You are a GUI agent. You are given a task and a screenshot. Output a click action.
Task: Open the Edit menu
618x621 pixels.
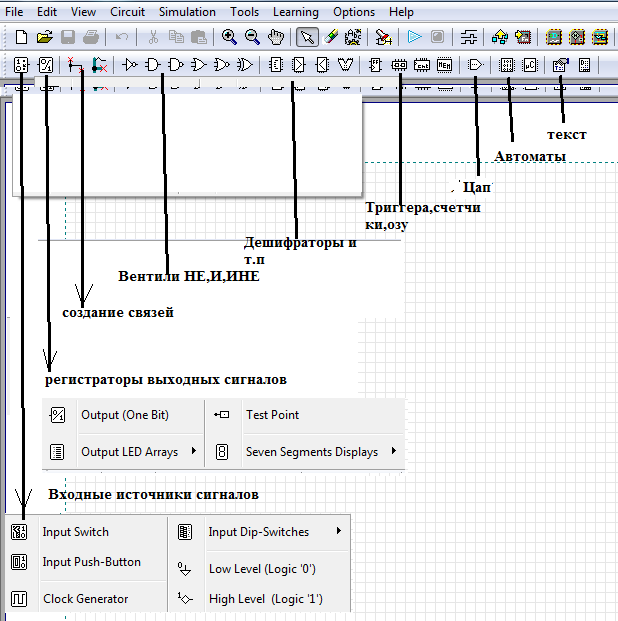pyautogui.click(x=47, y=12)
